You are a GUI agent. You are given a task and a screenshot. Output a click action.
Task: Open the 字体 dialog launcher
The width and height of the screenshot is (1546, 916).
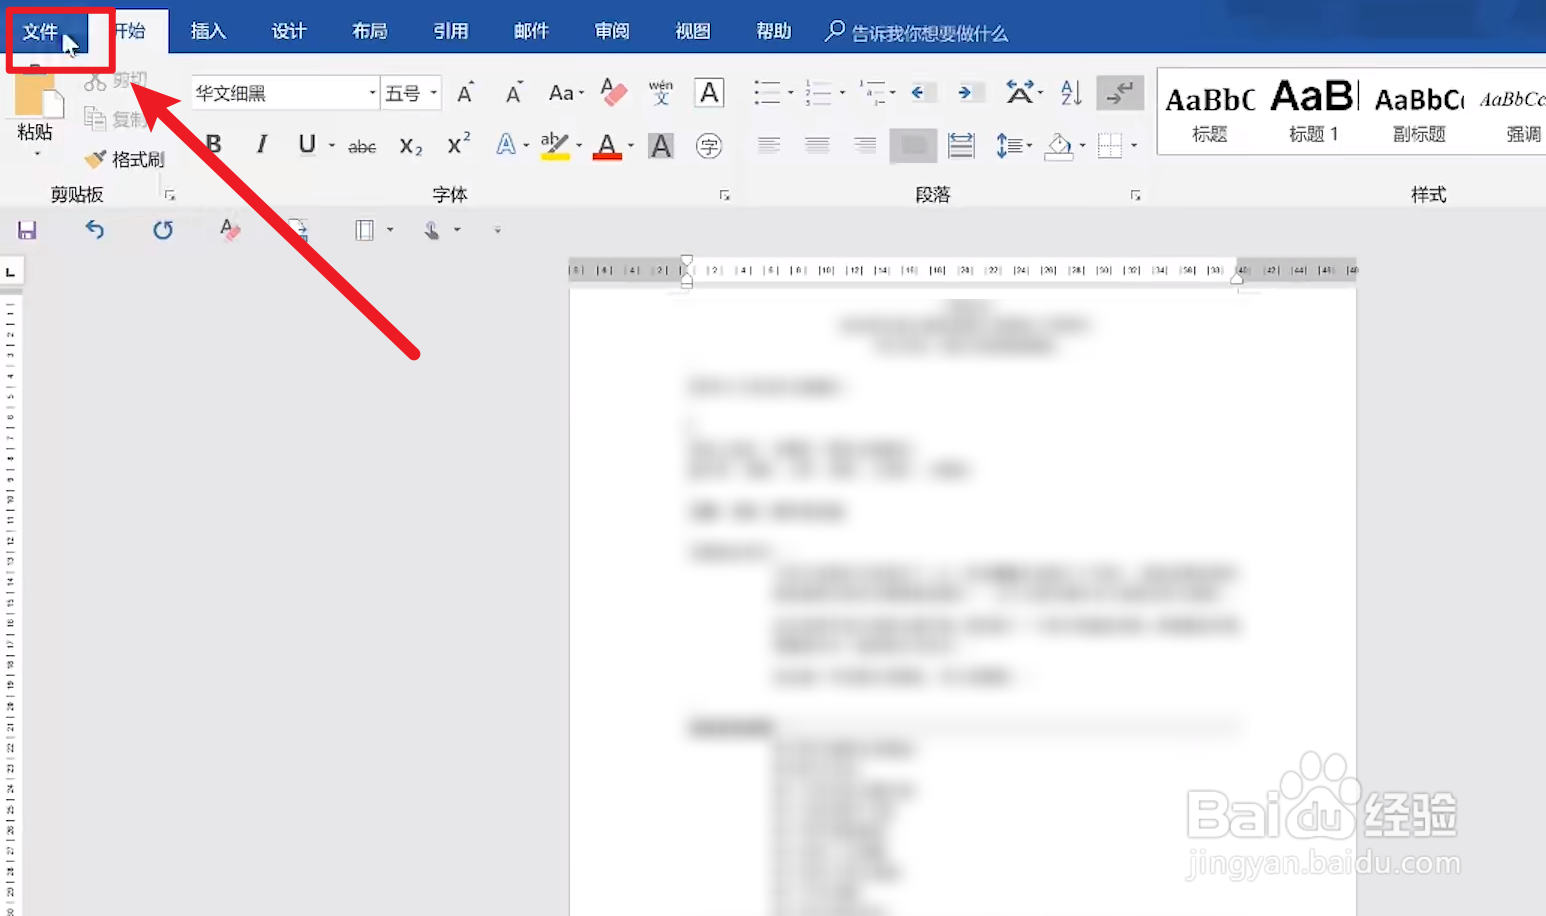[x=725, y=195]
